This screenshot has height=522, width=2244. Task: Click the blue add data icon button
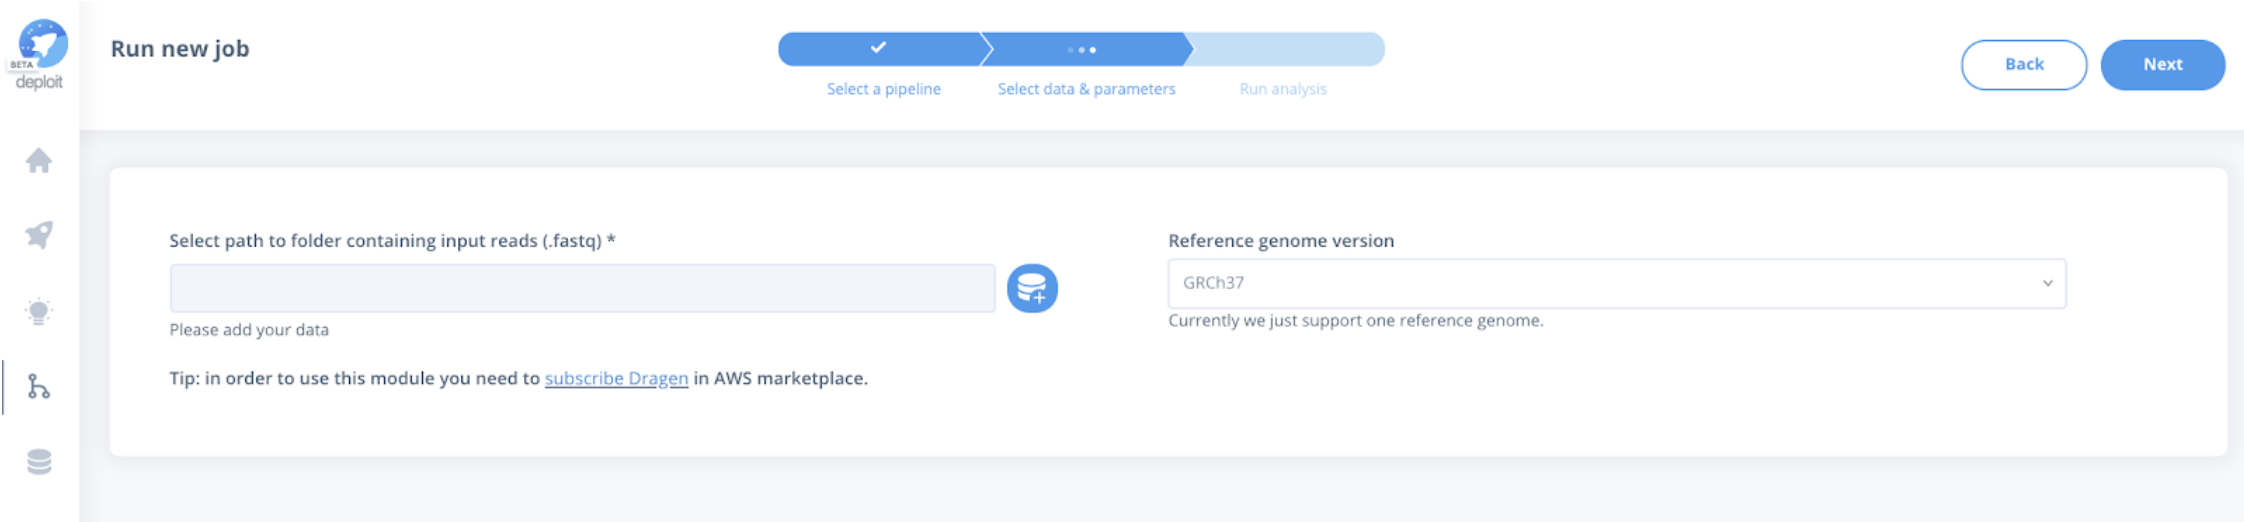click(x=1032, y=289)
